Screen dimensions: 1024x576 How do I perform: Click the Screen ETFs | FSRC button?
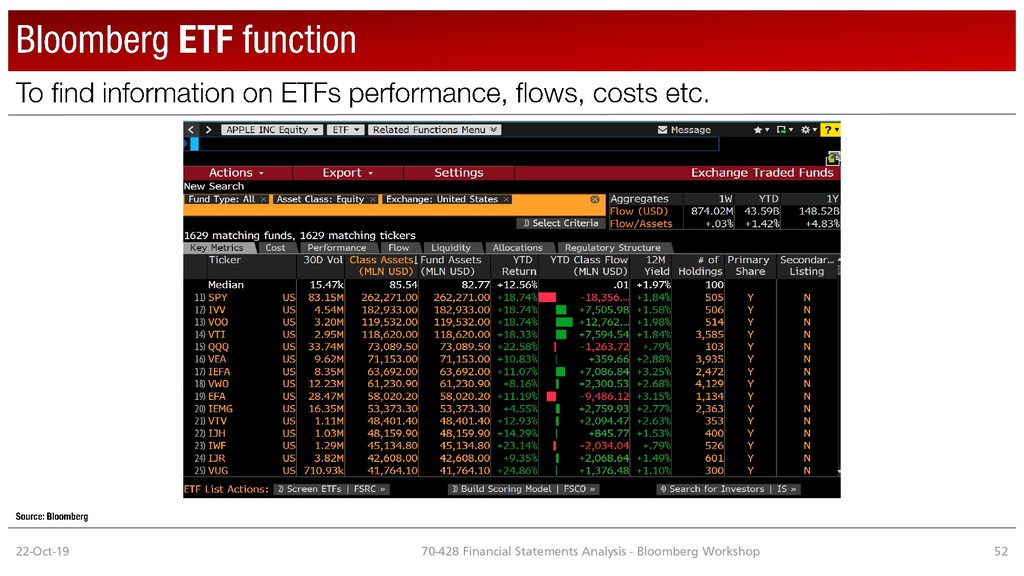[x=331, y=489]
